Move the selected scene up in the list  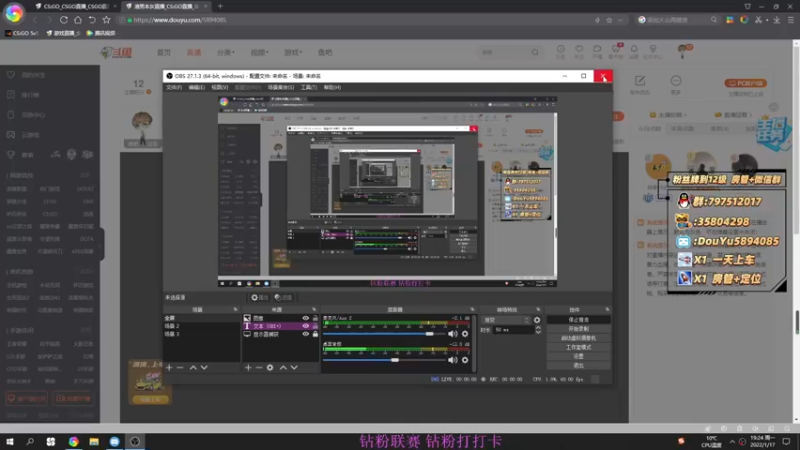coord(193,367)
